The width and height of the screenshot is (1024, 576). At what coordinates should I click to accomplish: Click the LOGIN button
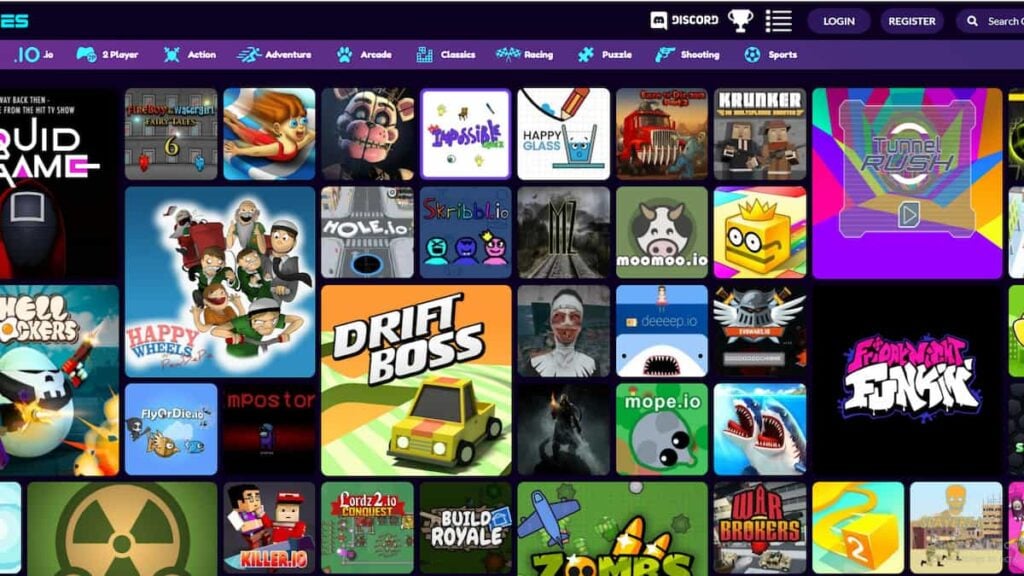(x=839, y=21)
